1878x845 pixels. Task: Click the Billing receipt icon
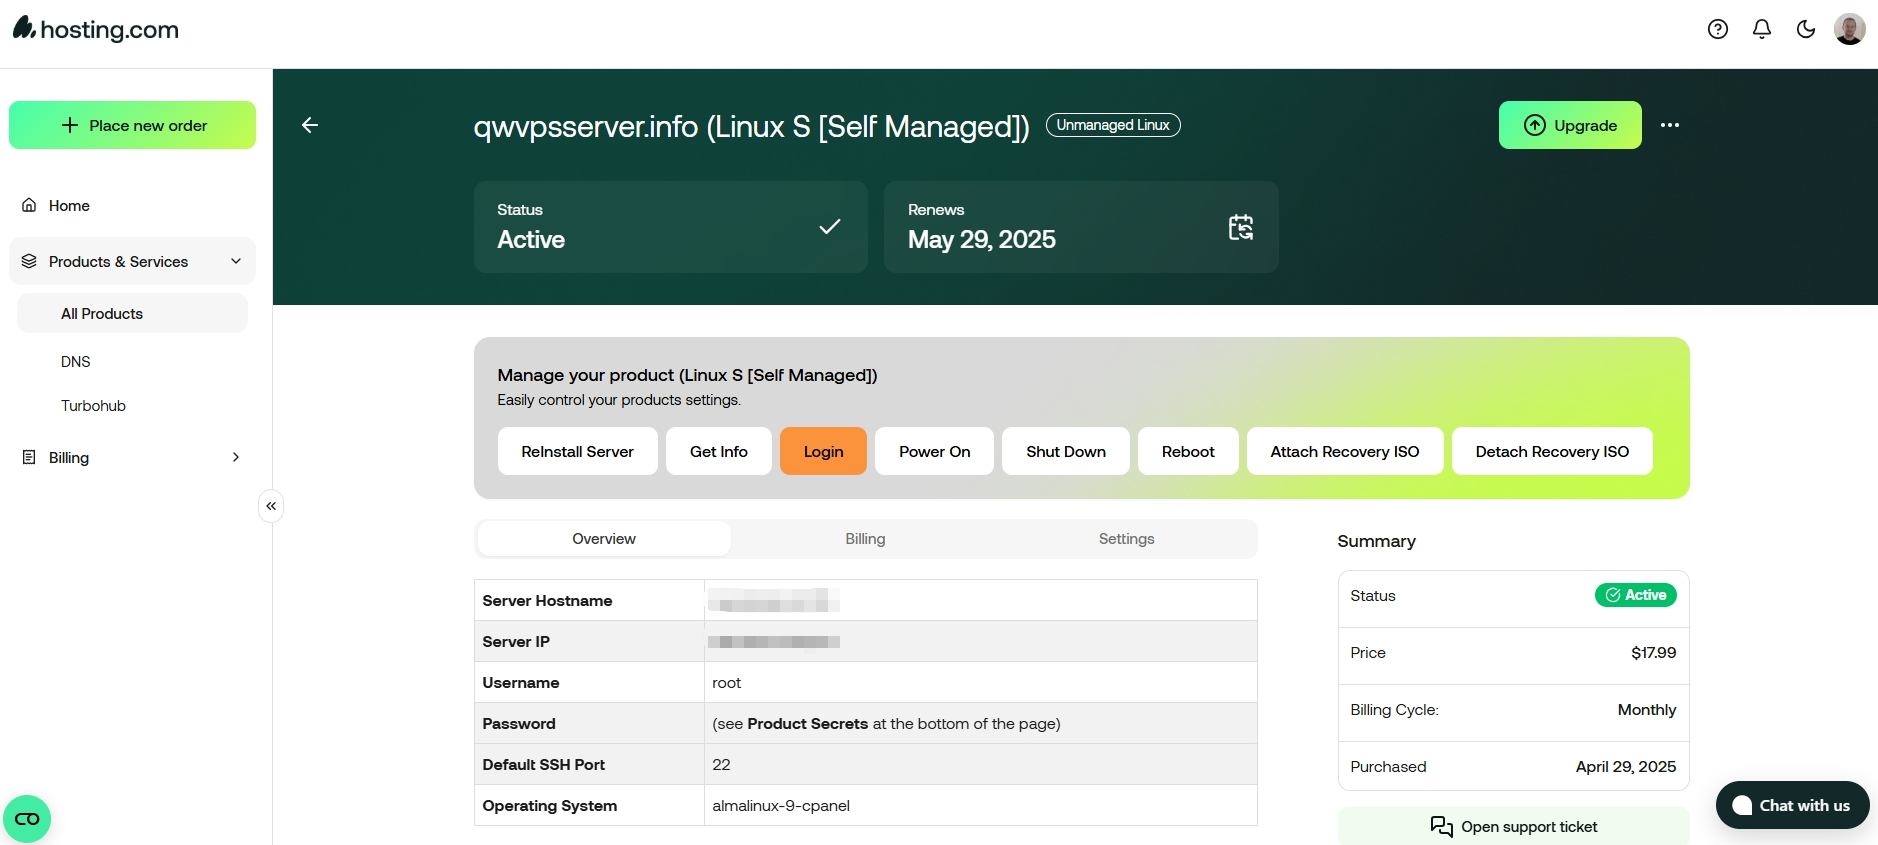click(29, 457)
